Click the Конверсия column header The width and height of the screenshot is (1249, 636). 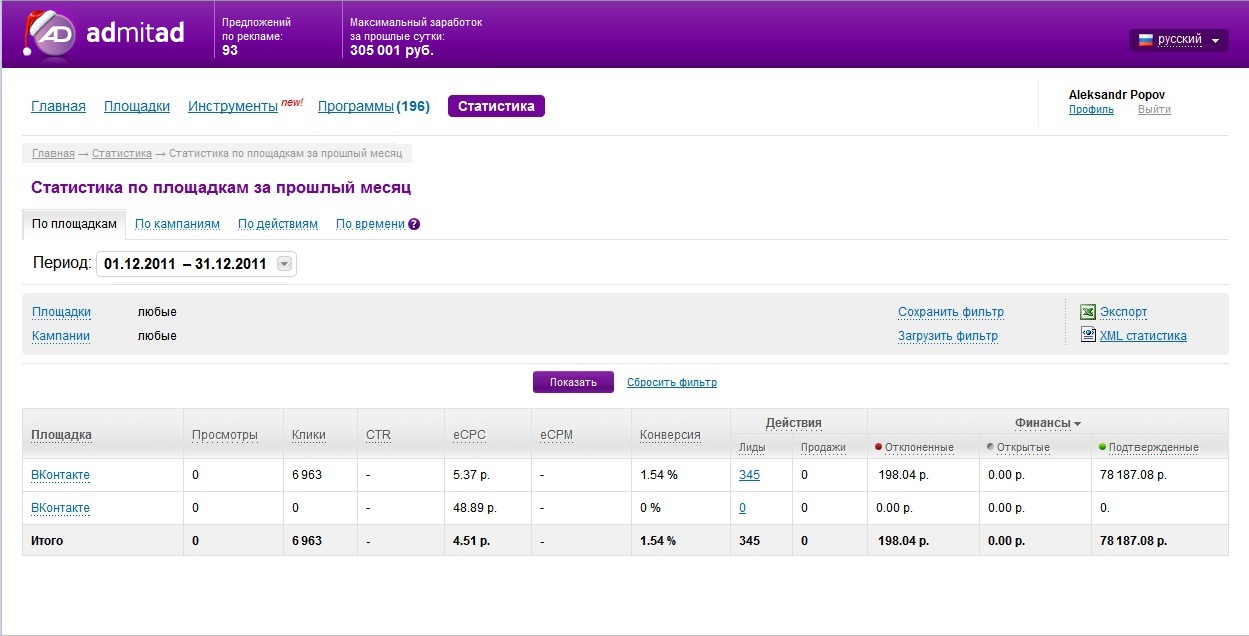tap(670, 435)
